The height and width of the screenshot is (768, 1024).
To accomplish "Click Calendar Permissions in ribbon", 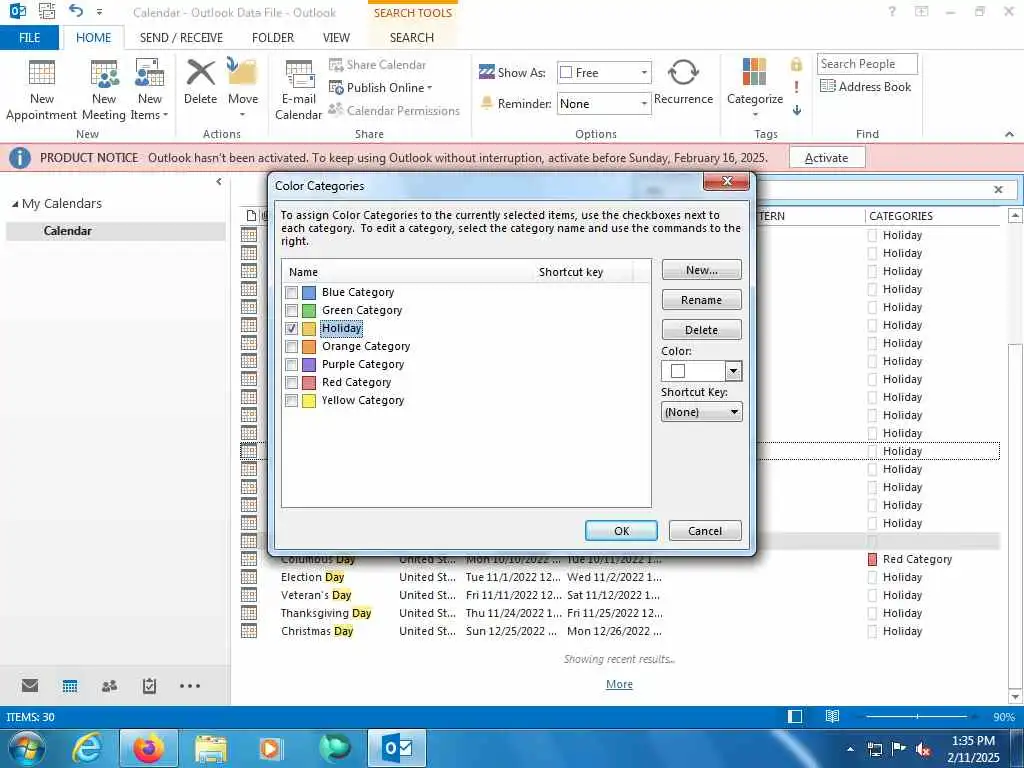I will [394, 110].
